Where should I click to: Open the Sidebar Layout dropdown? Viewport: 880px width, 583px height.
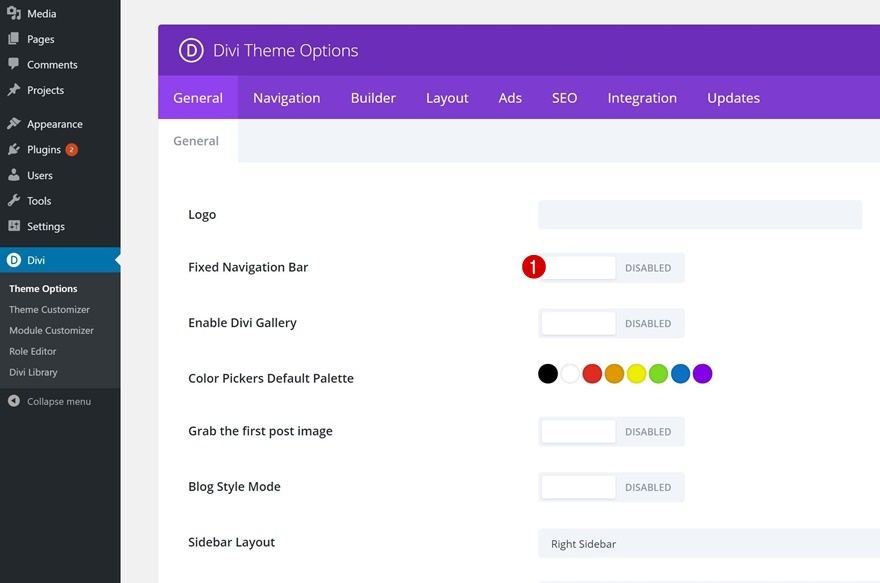(x=708, y=544)
